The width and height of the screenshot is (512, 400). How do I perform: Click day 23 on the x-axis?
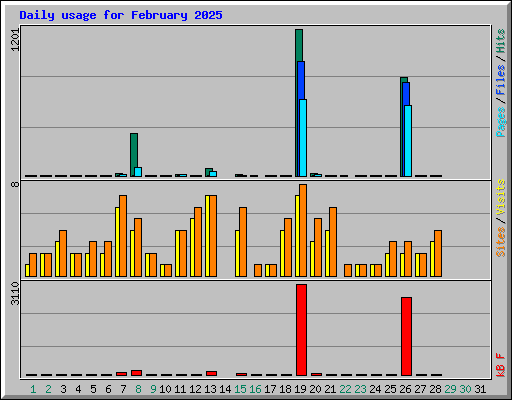360,389
